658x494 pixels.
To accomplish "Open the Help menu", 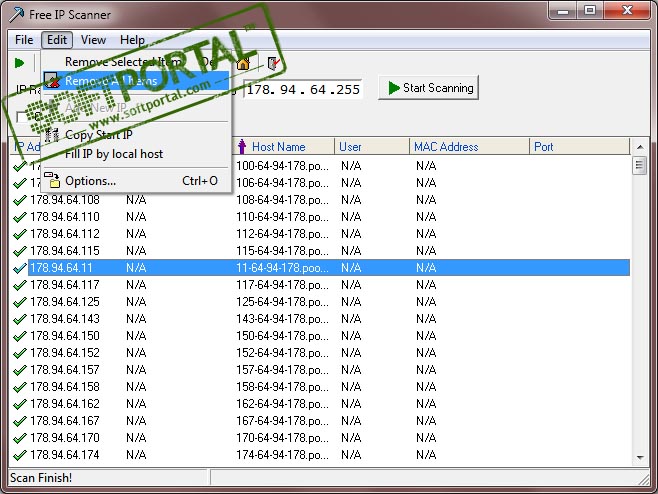I will (132, 40).
